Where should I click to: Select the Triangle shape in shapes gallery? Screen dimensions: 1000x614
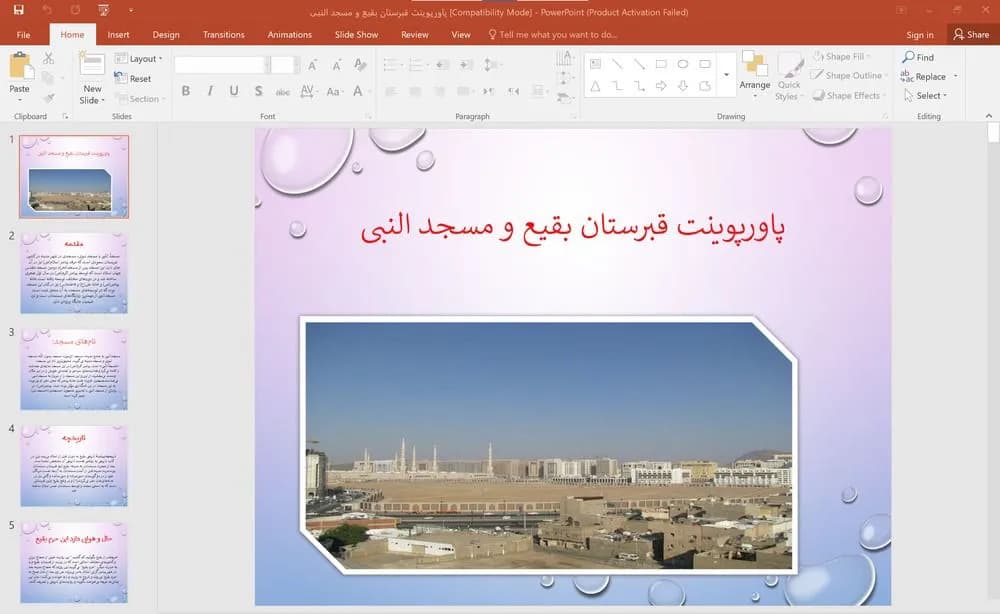tap(595, 86)
